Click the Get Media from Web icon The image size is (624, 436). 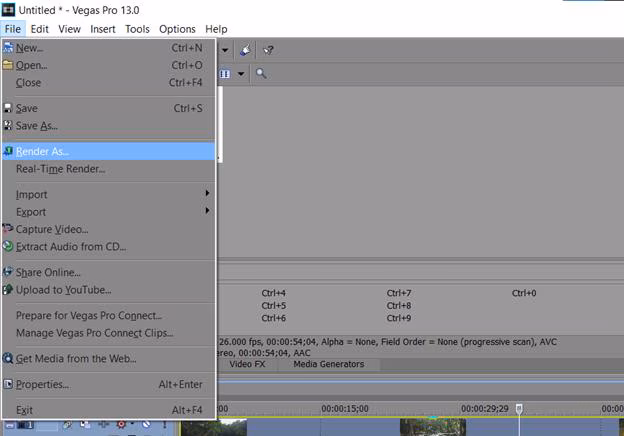click(8, 358)
